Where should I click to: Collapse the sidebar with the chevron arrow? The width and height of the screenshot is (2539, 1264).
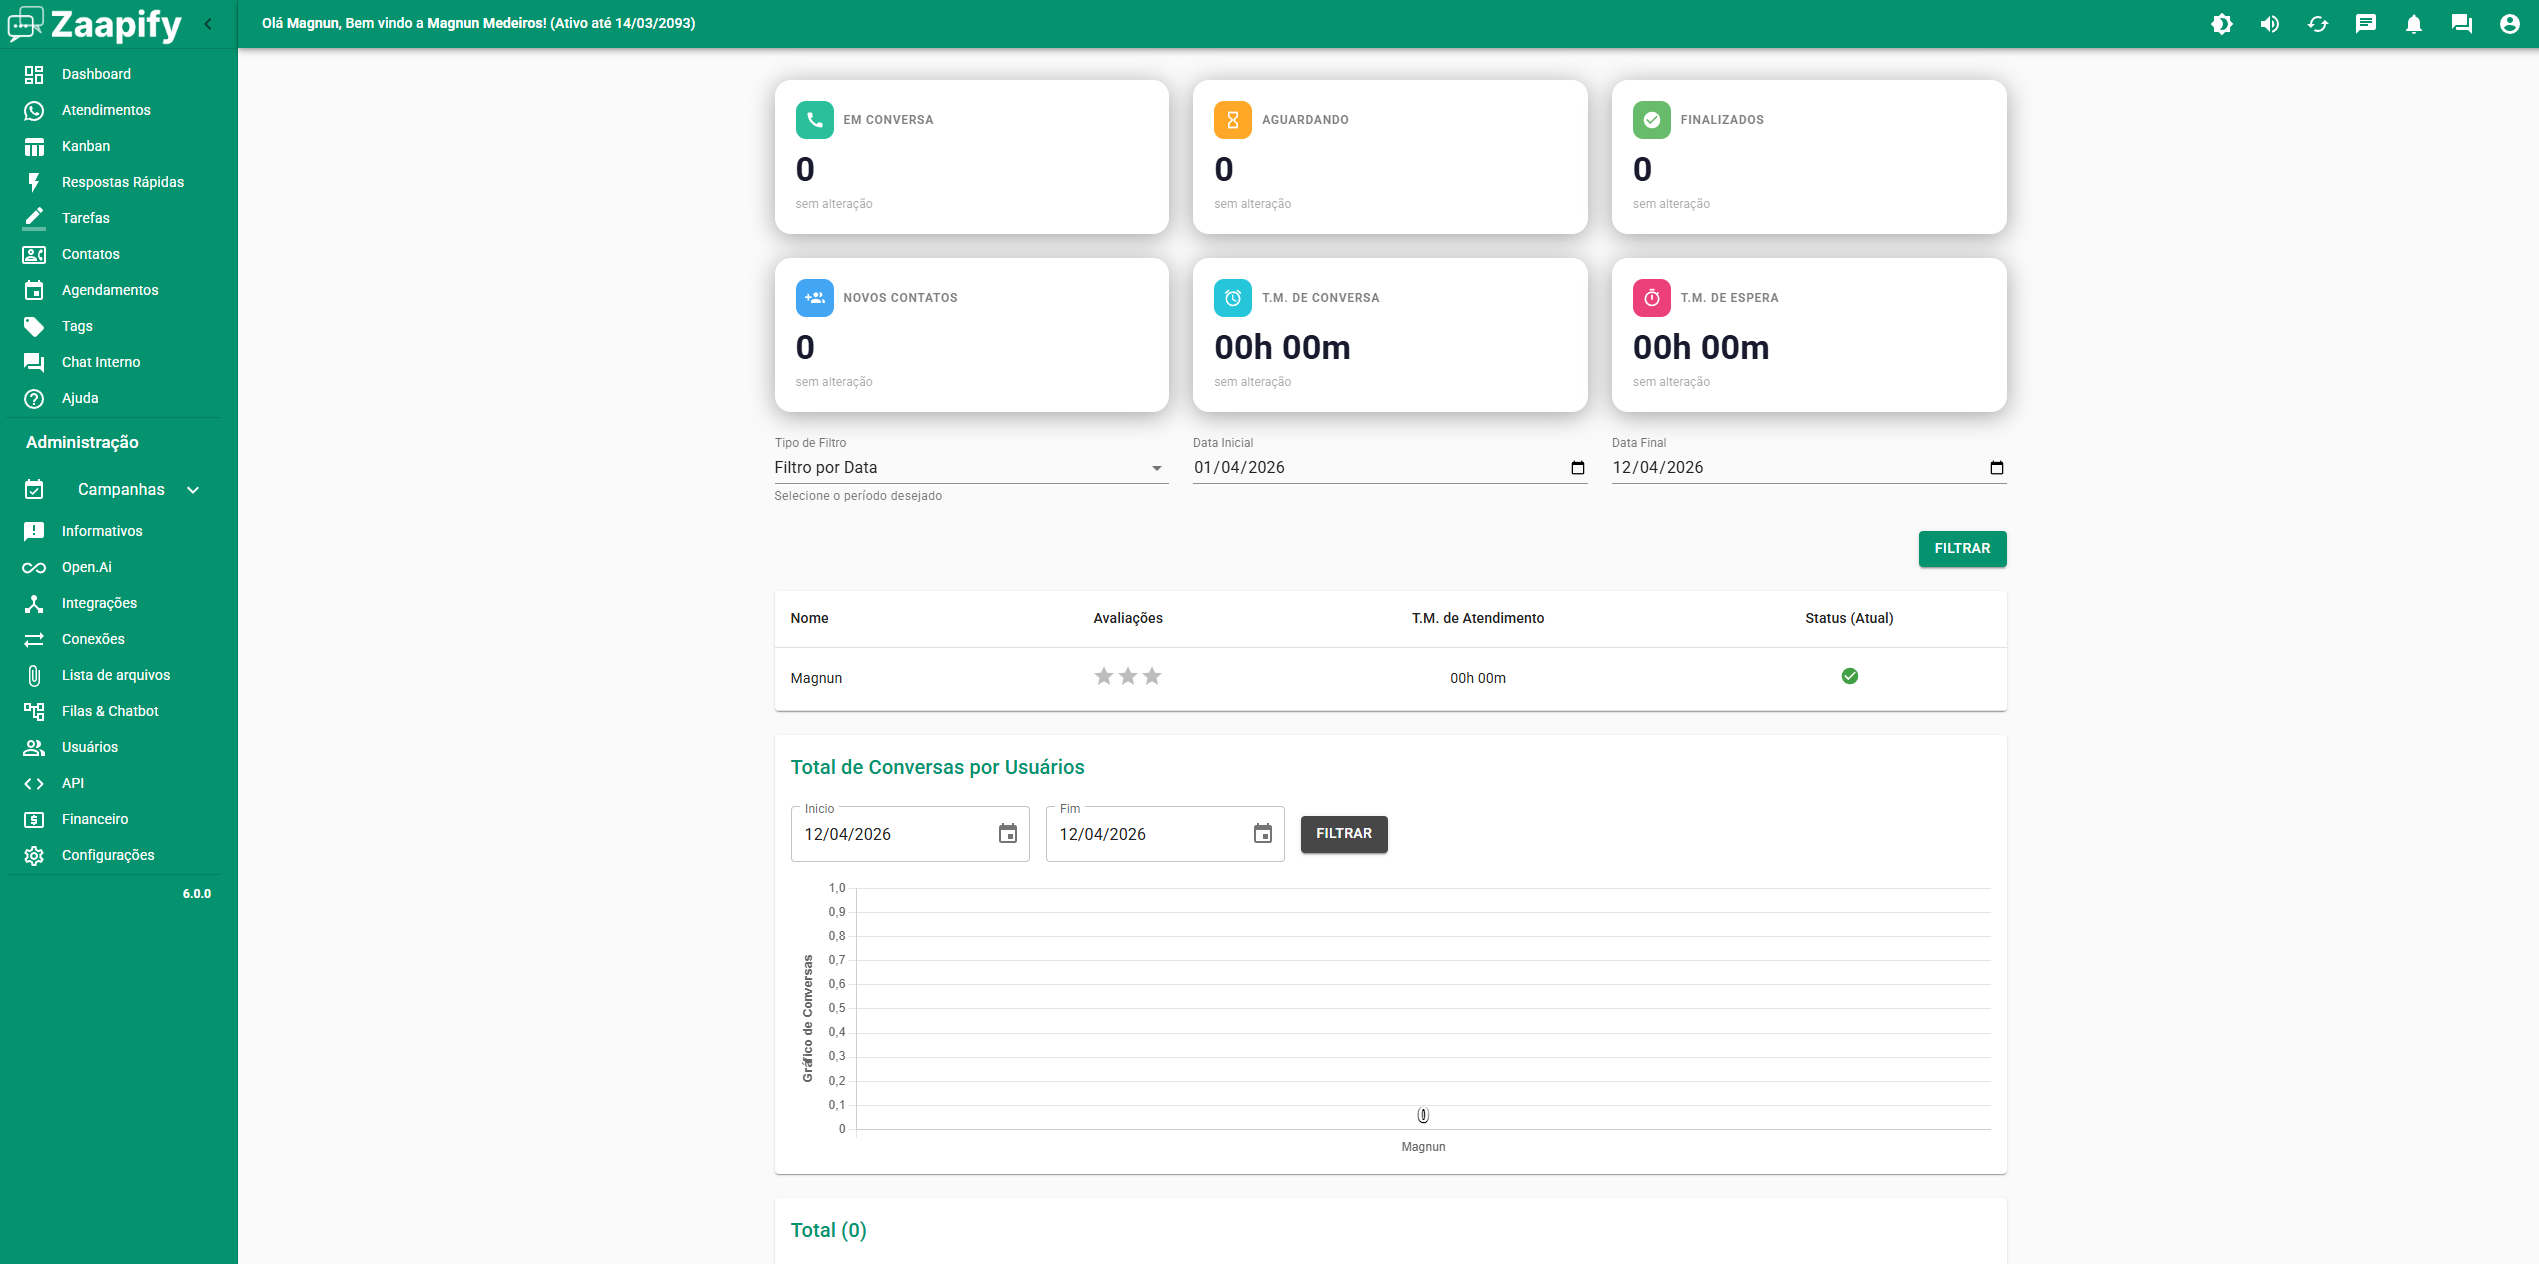pos(208,24)
